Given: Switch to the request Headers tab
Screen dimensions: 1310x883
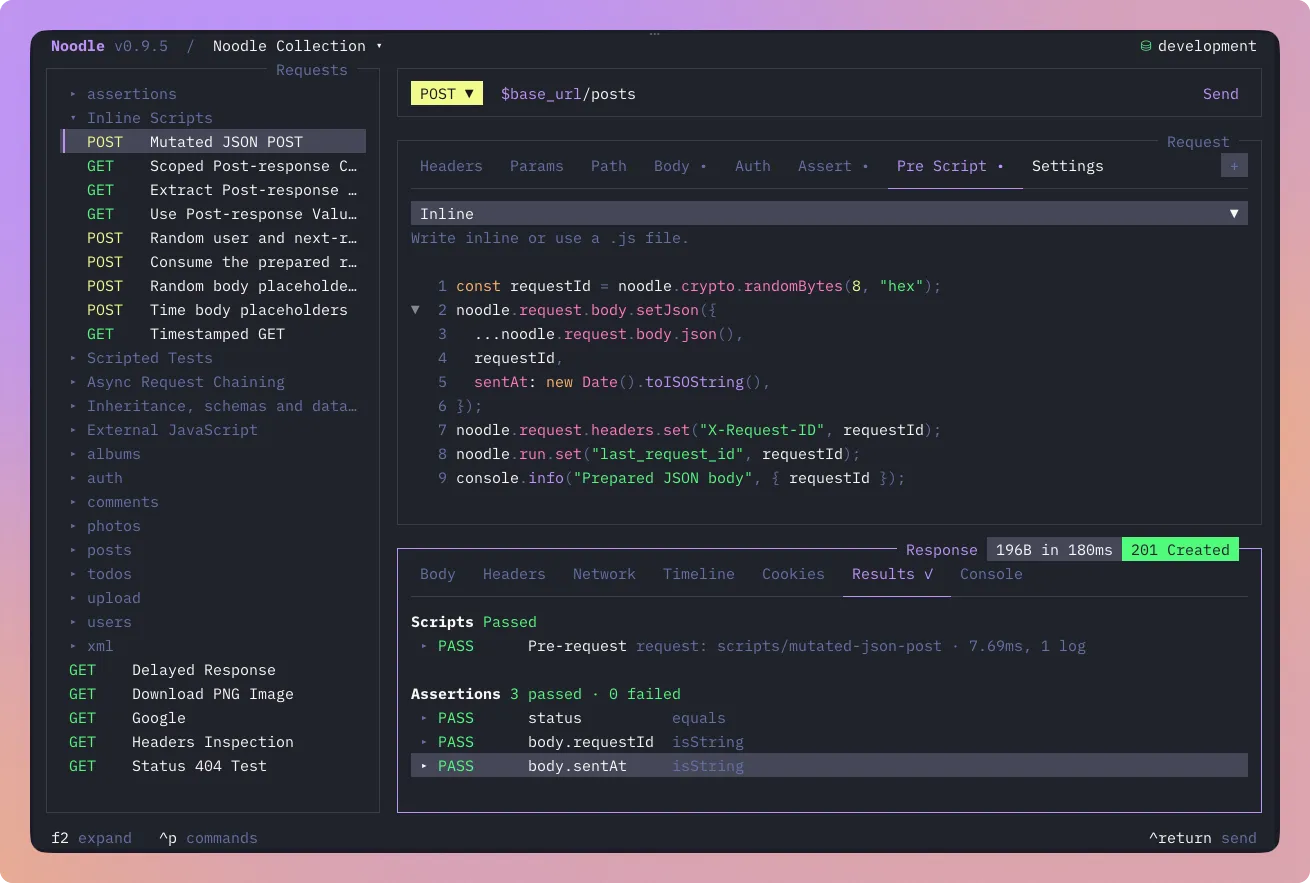Looking at the screenshot, I should point(451,166).
